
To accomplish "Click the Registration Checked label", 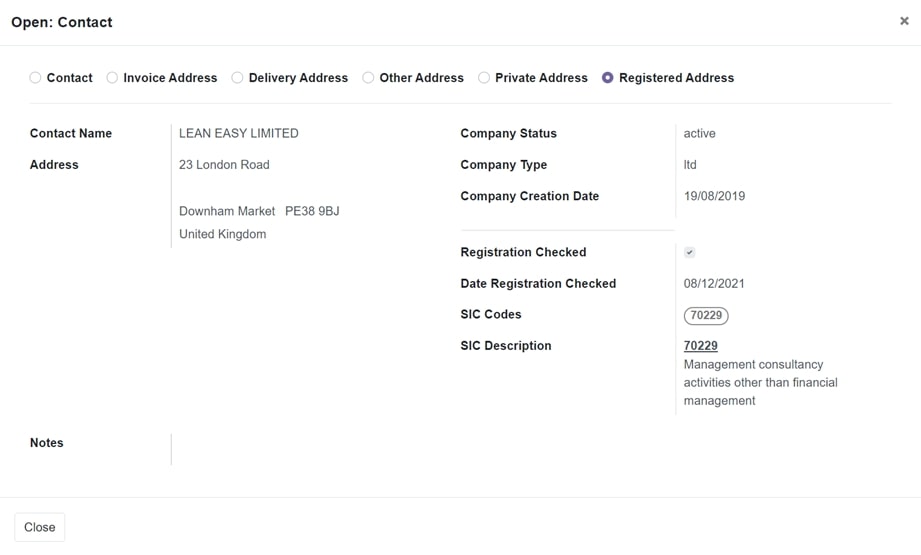I will pyautogui.click(x=523, y=253).
